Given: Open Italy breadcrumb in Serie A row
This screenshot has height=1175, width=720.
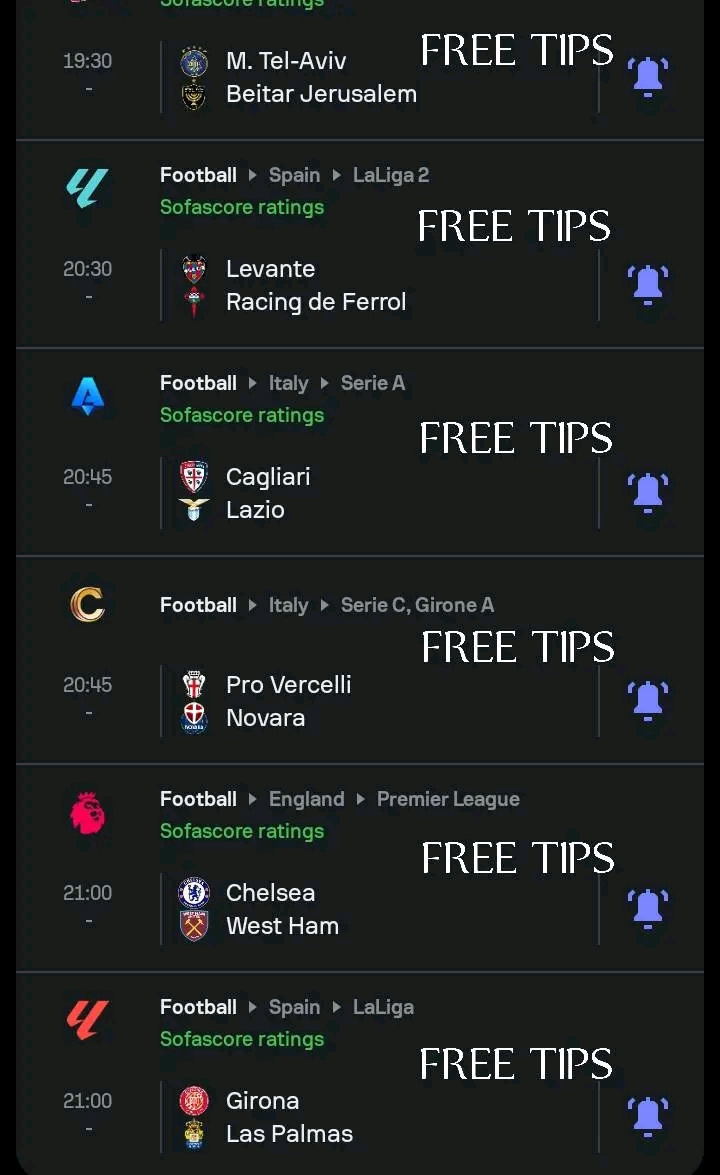Looking at the screenshot, I should [288, 383].
